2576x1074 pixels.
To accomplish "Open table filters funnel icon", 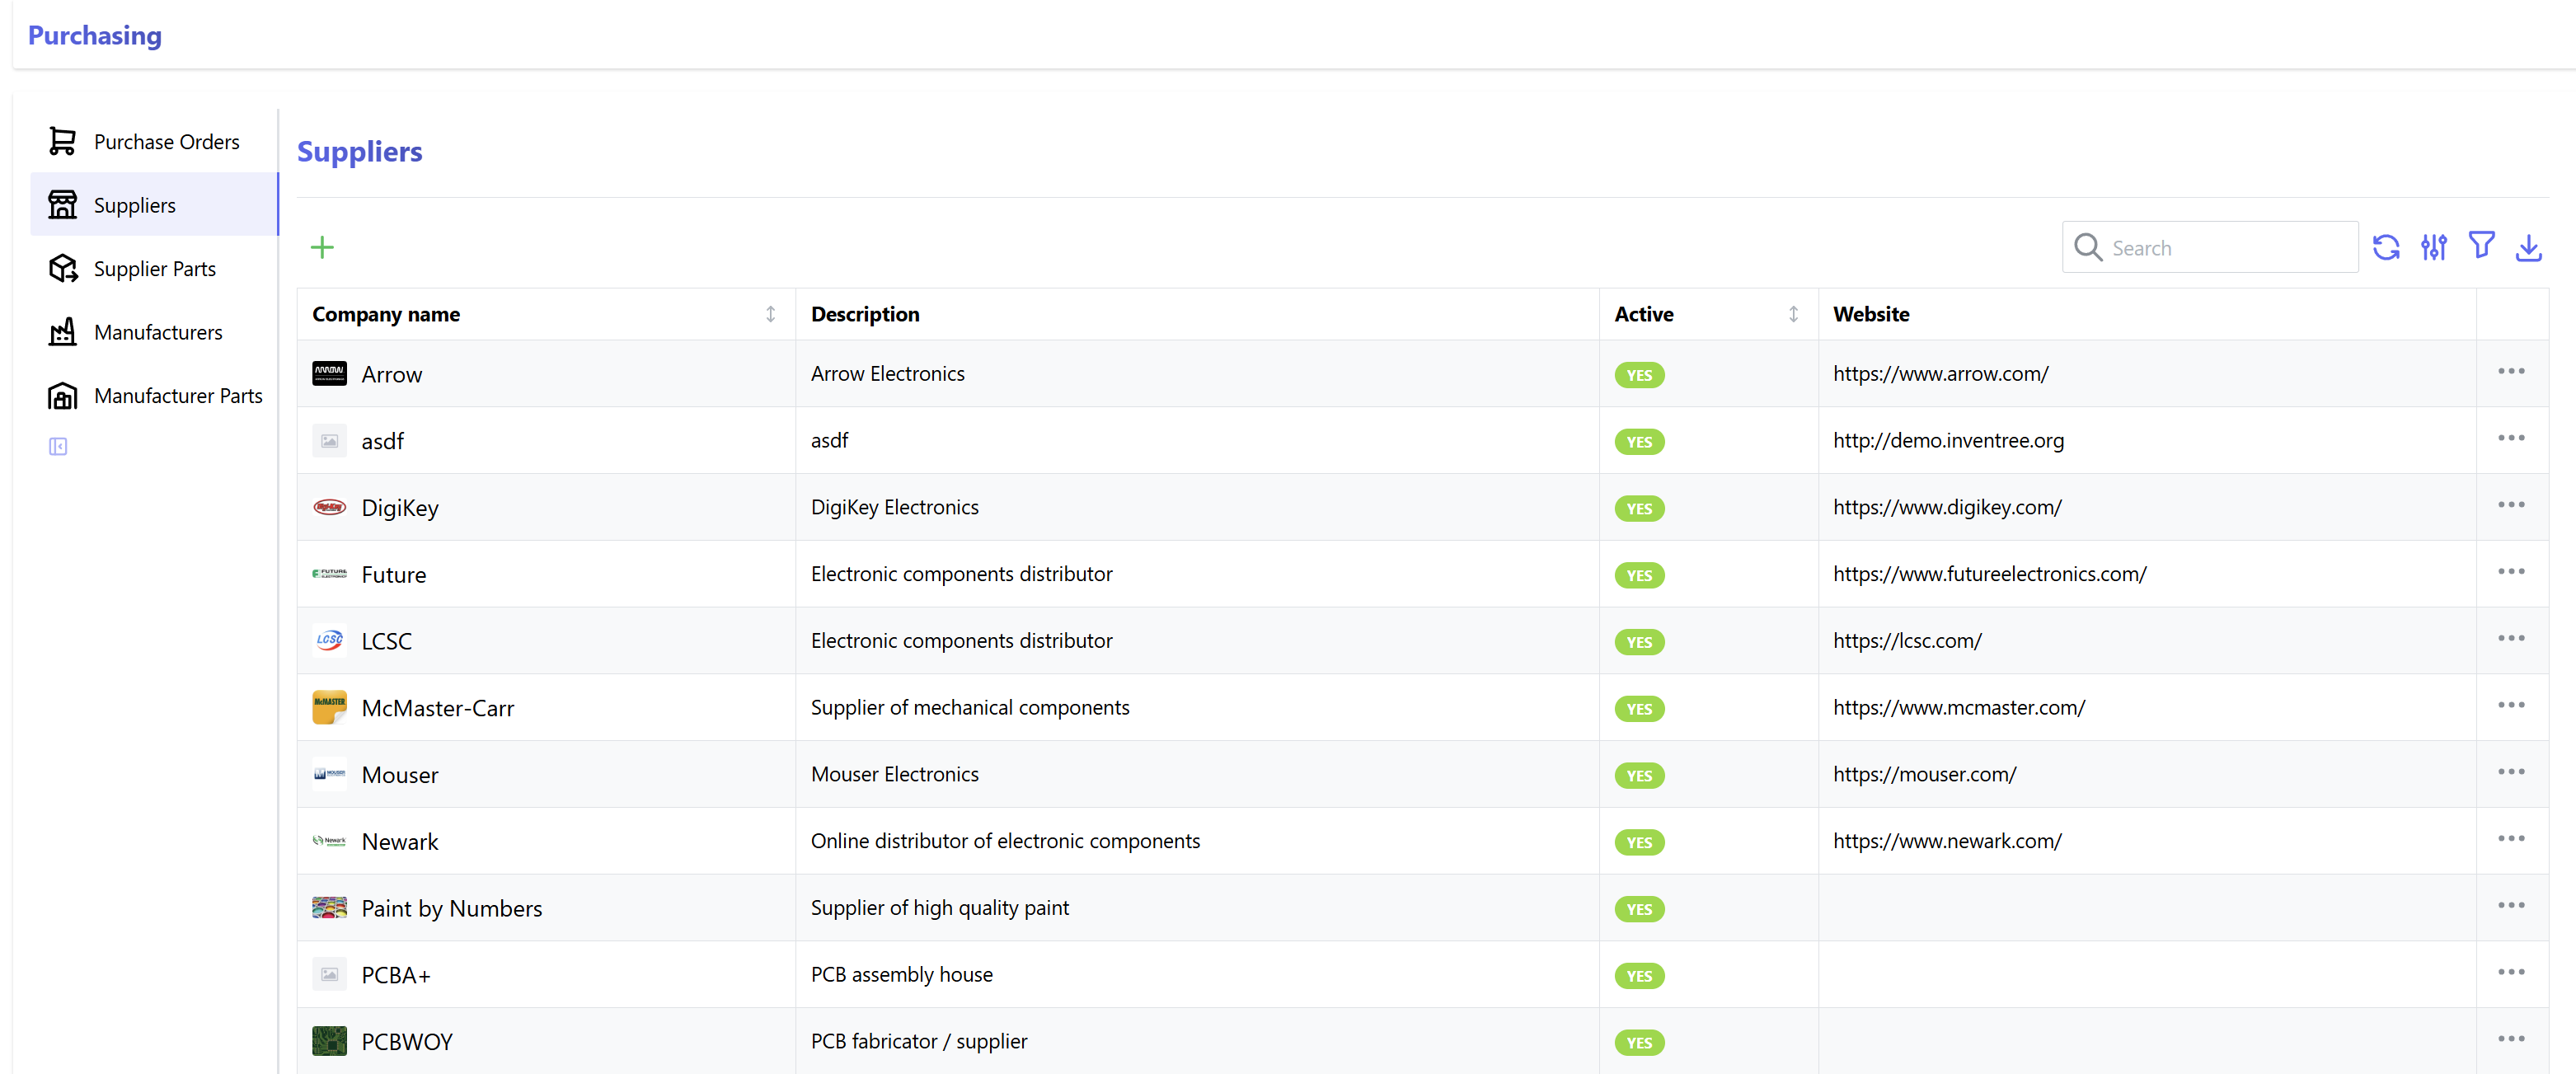I will [2481, 245].
